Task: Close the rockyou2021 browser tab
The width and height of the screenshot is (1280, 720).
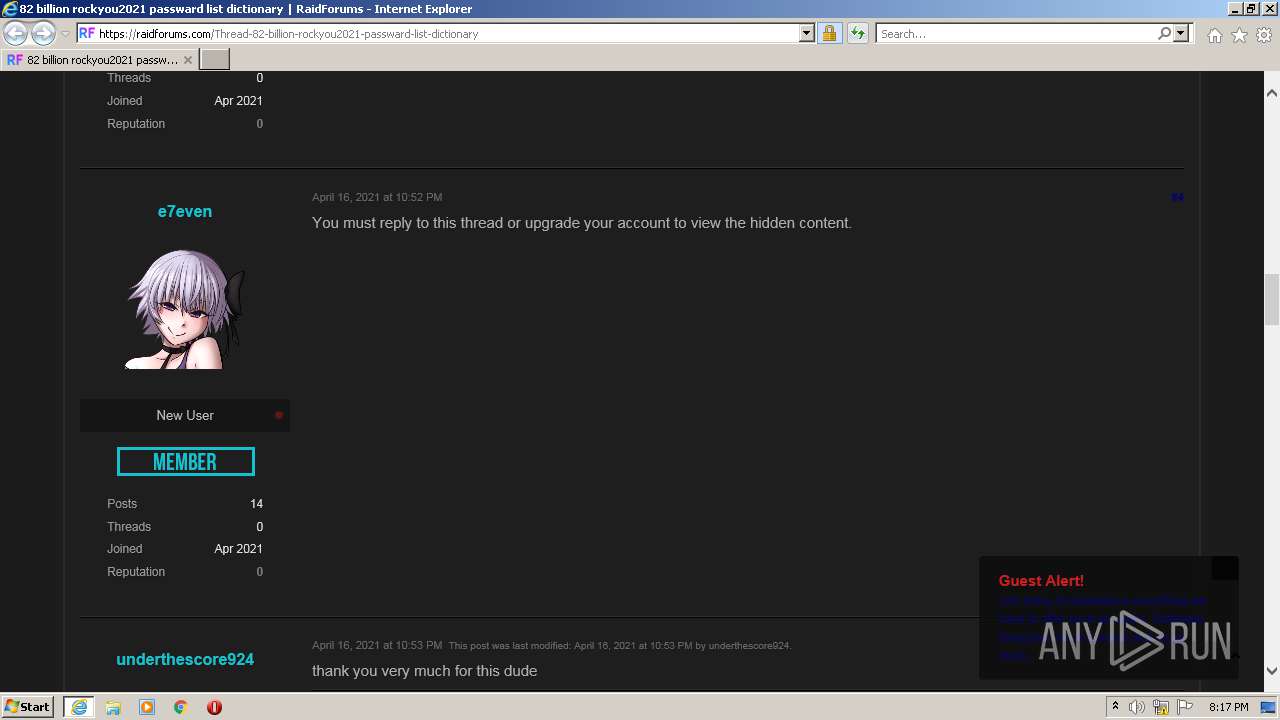Action: pos(187,60)
